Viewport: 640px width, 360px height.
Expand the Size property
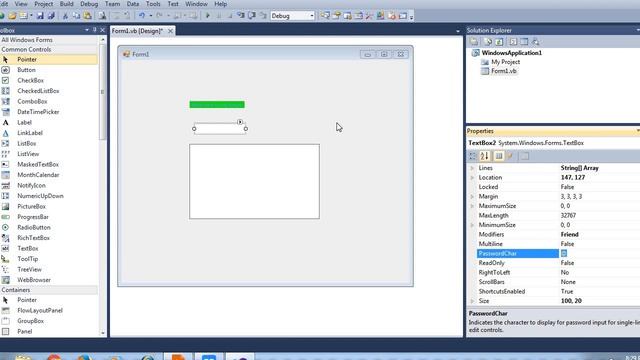click(472, 301)
